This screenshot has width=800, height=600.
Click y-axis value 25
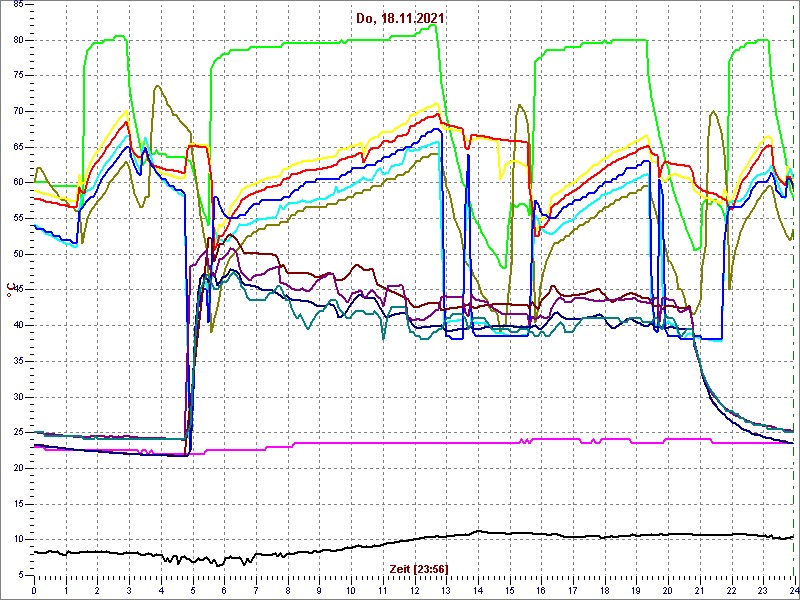coord(18,433)
